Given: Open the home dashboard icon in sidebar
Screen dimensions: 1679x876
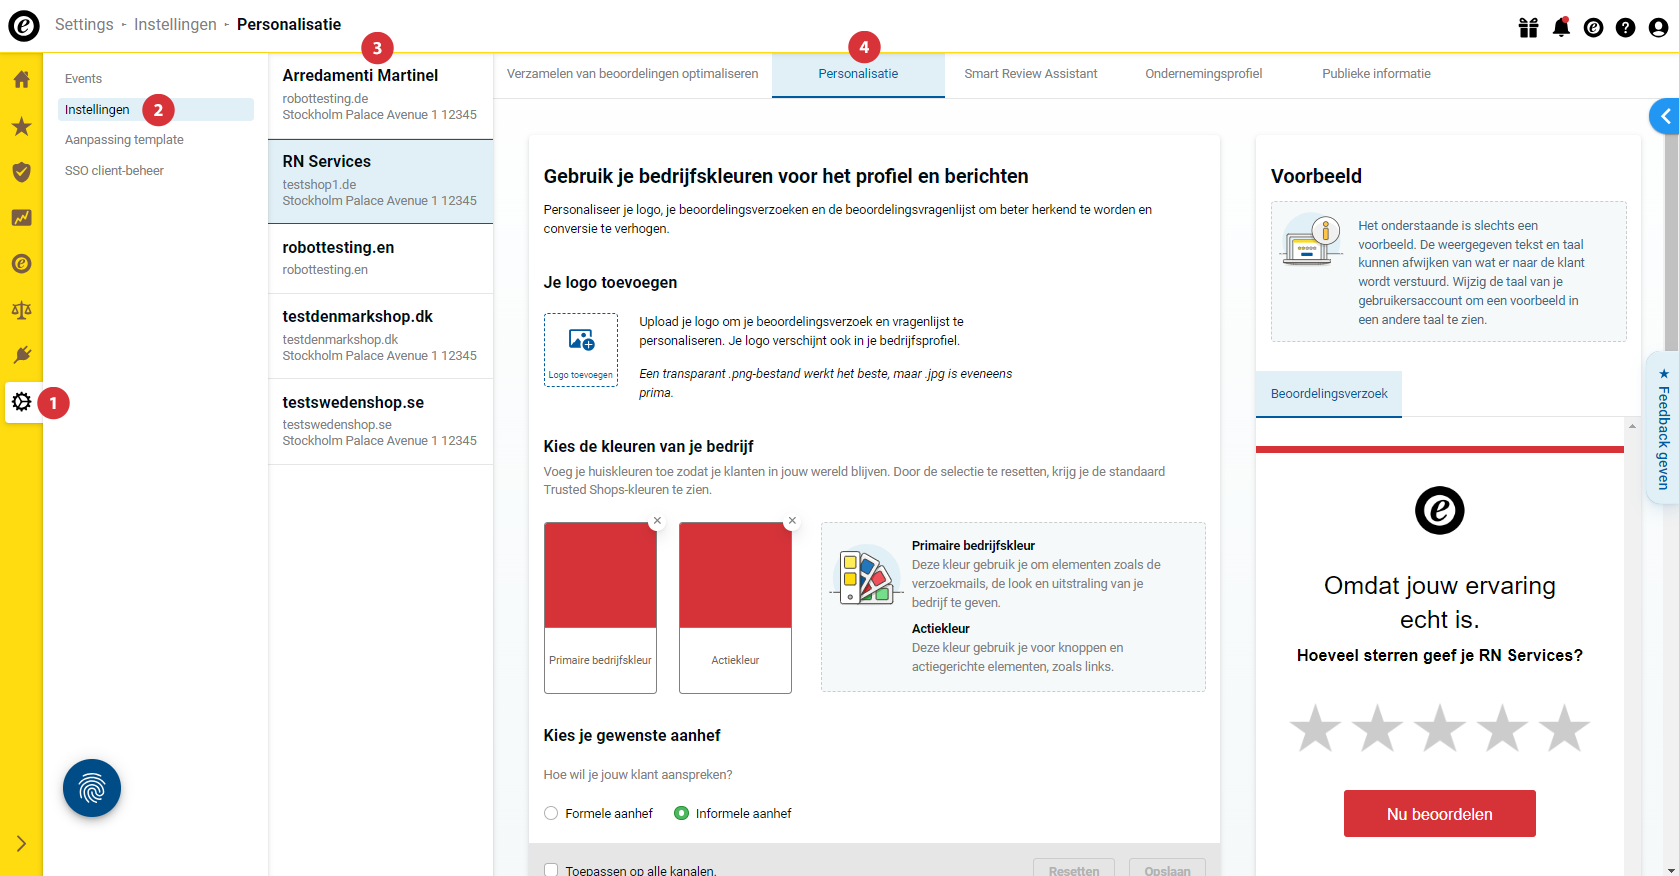Looking at the screenshot, I should tap(21, 80).
